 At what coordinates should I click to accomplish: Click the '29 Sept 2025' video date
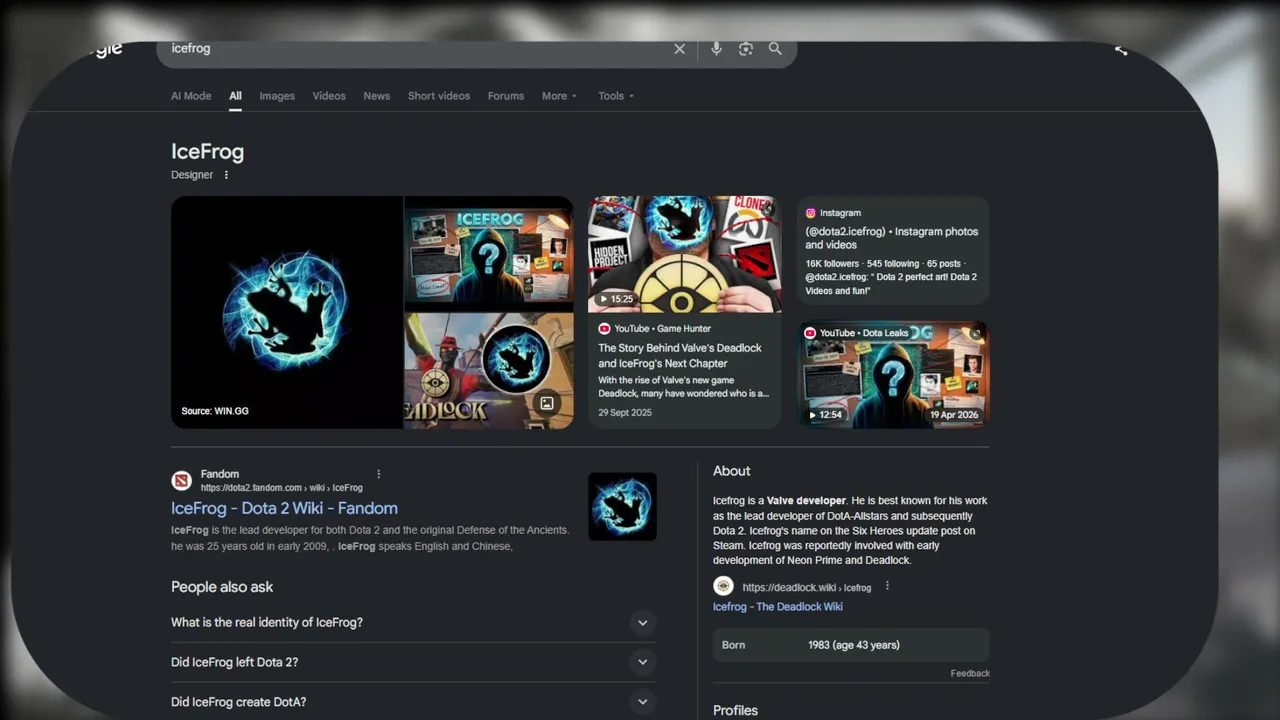625,413
